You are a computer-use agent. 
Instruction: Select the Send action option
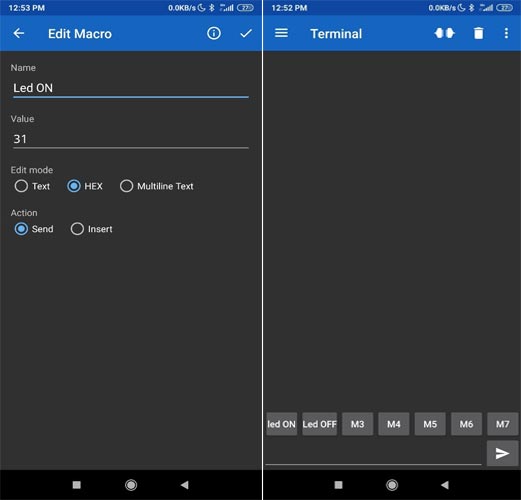point(34,229)
